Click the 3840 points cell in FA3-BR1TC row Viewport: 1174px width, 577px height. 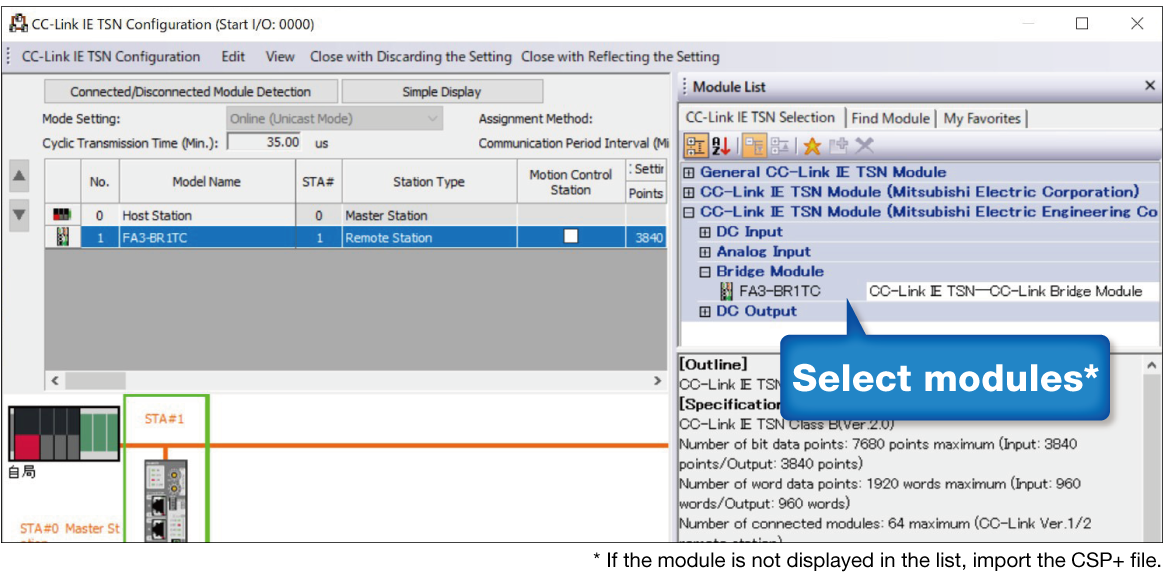click(x=645, y=238)
